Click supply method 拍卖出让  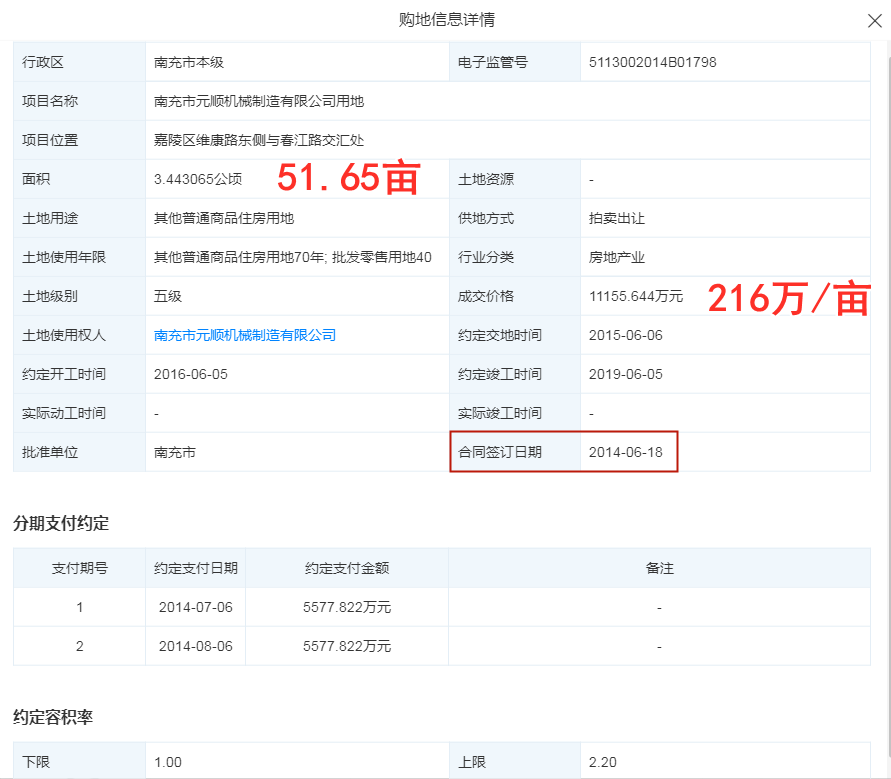pos(617,218)
